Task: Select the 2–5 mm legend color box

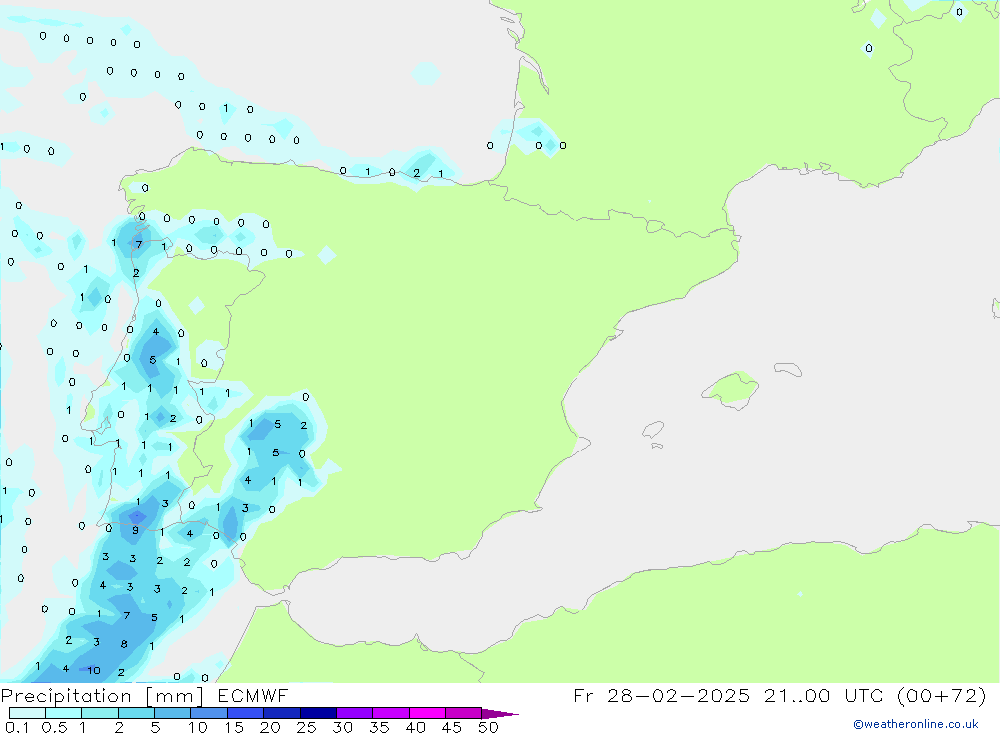Action: click(136, 713)
